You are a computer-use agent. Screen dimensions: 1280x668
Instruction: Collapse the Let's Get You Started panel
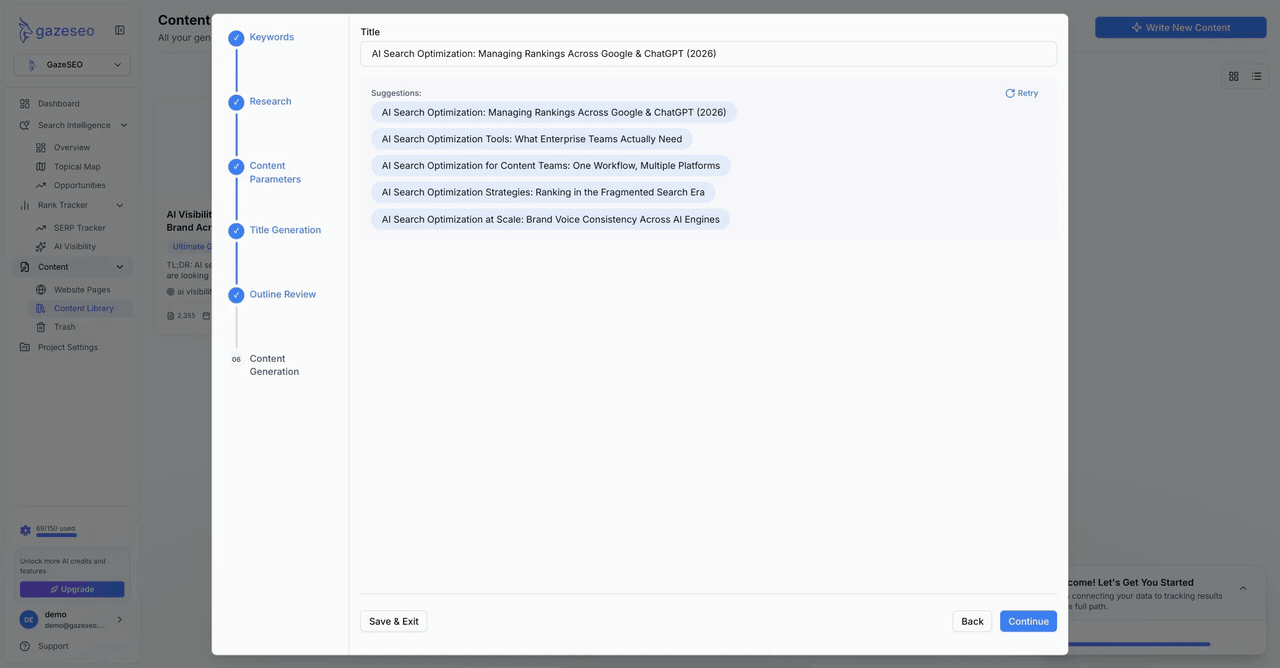(1243, 588)
